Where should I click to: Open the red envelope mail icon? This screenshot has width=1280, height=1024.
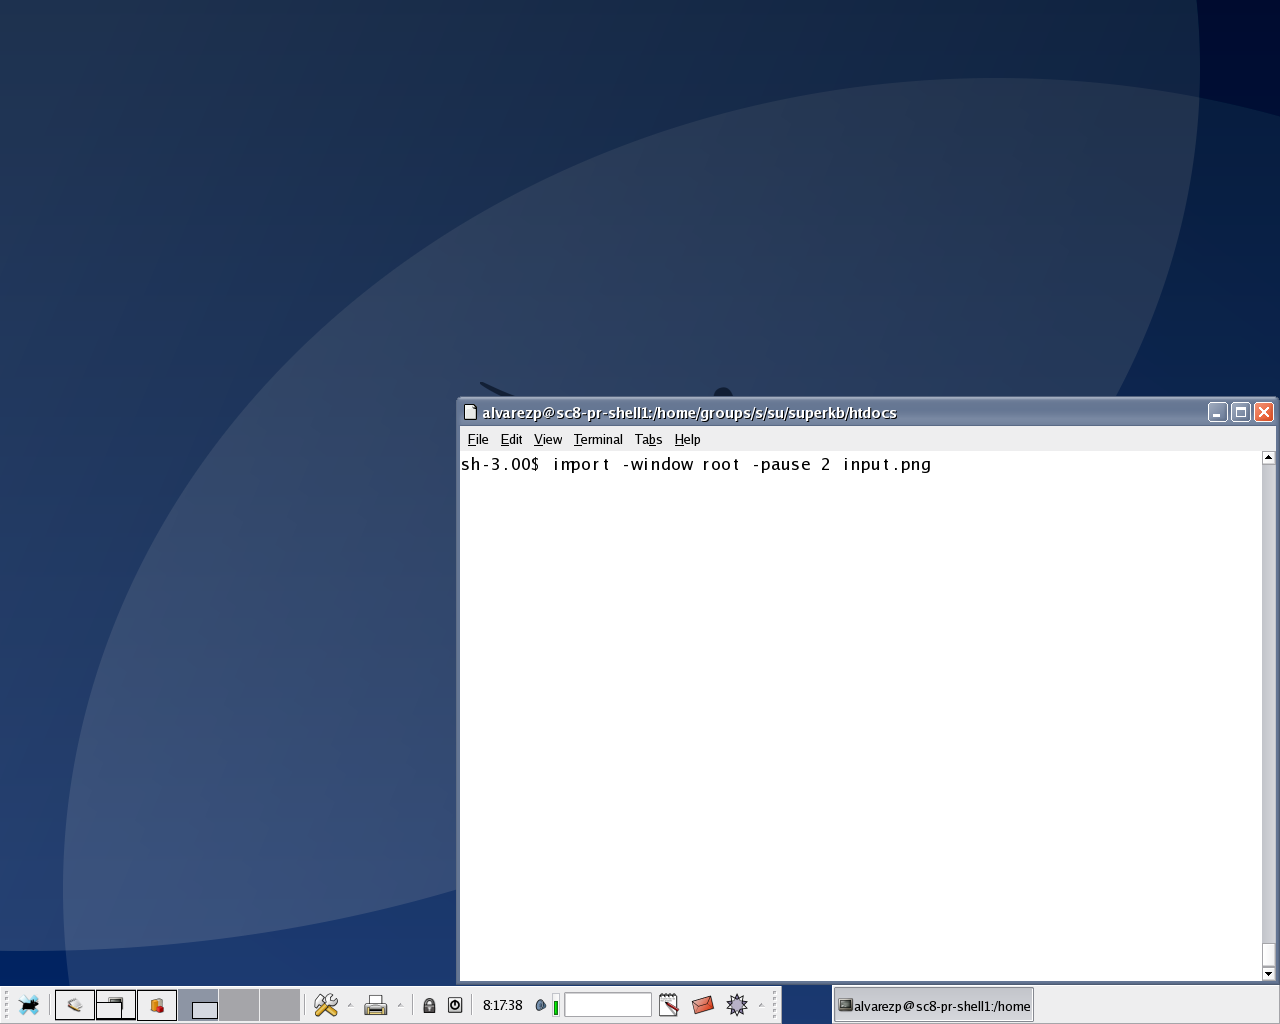[x=703, y=1005]
